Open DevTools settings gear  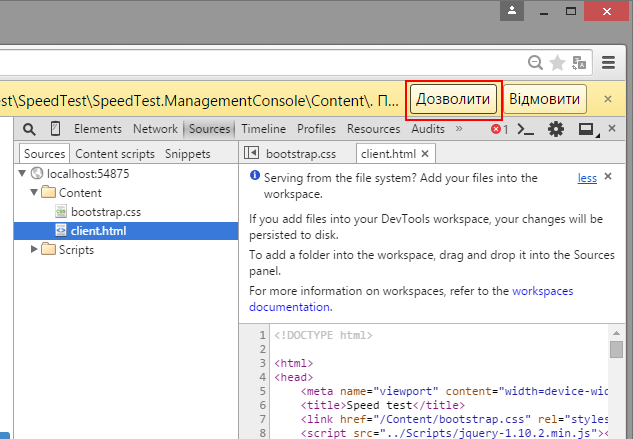click(555, 129)
